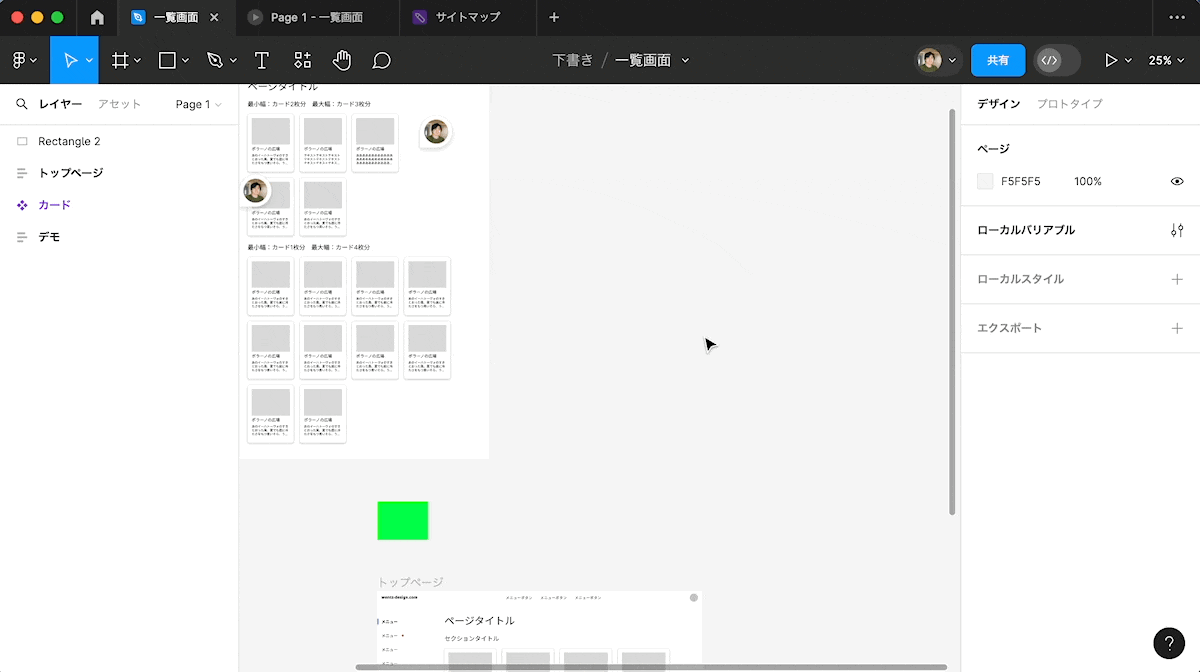The width and height of the screenshot is (1200, 672).
Task: Open user avatar multiplayer dropdown
Action: 938,60
